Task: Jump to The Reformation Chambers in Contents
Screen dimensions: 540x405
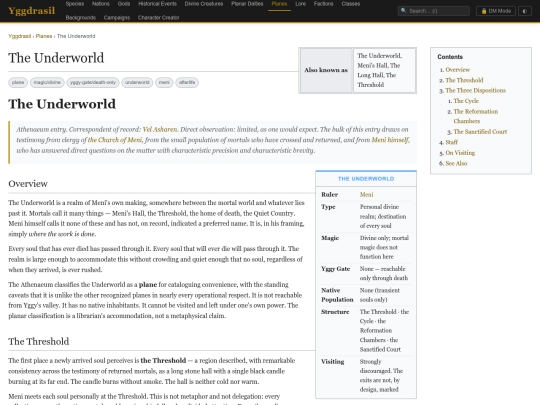Action: [476, 116]
